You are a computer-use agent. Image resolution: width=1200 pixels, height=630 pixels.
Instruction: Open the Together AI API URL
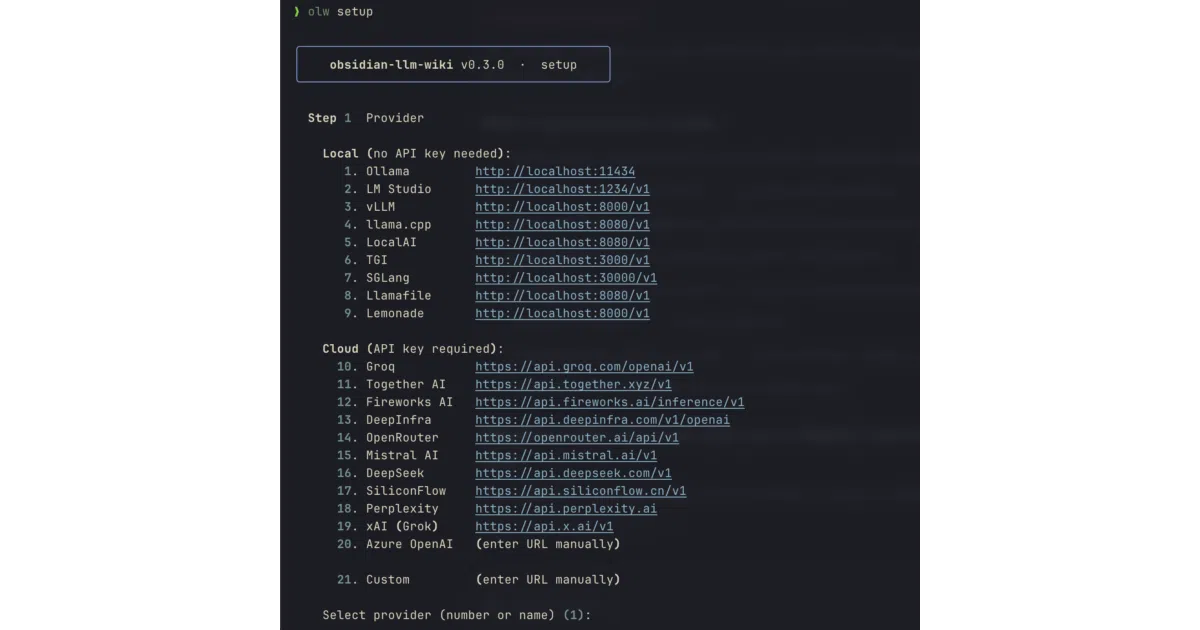coord(573,384)
